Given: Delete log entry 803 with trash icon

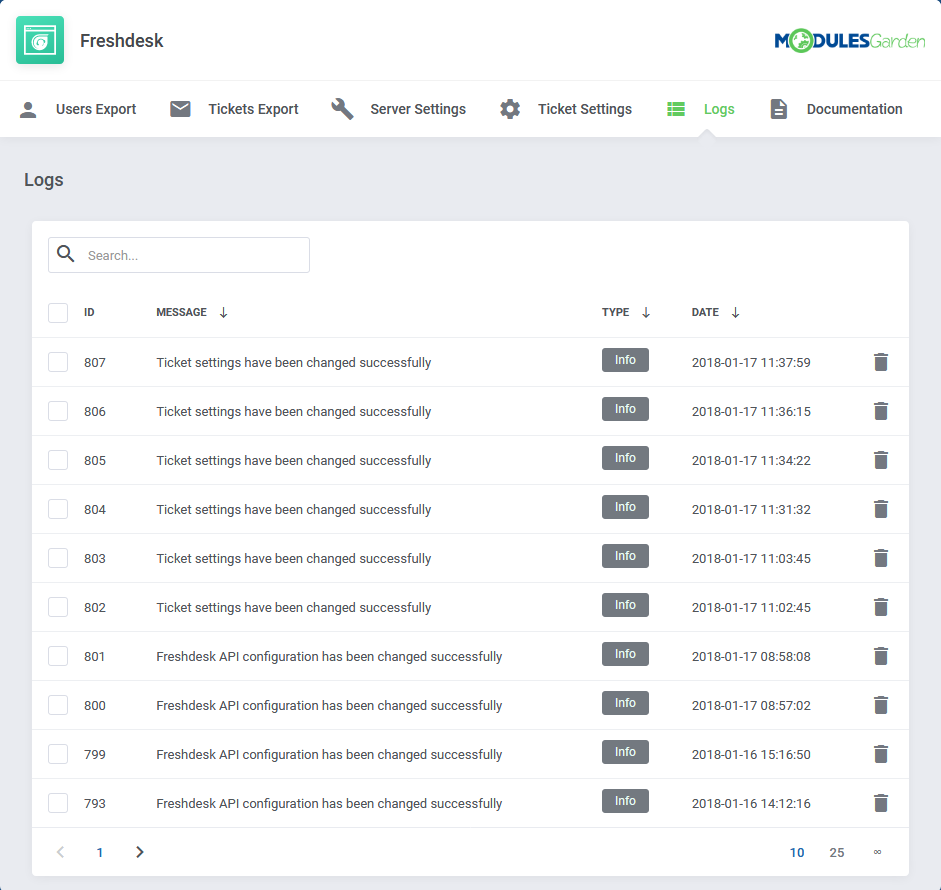Looking at the screenshot, I should pos(880,558).
